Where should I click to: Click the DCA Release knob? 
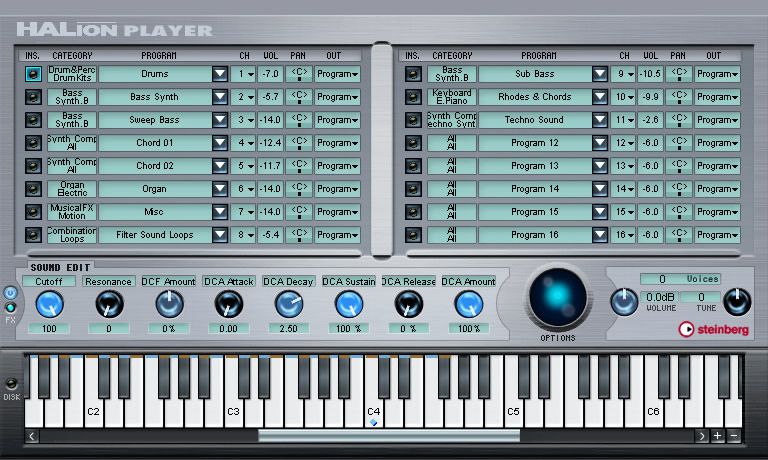click(x=408, y=304)
